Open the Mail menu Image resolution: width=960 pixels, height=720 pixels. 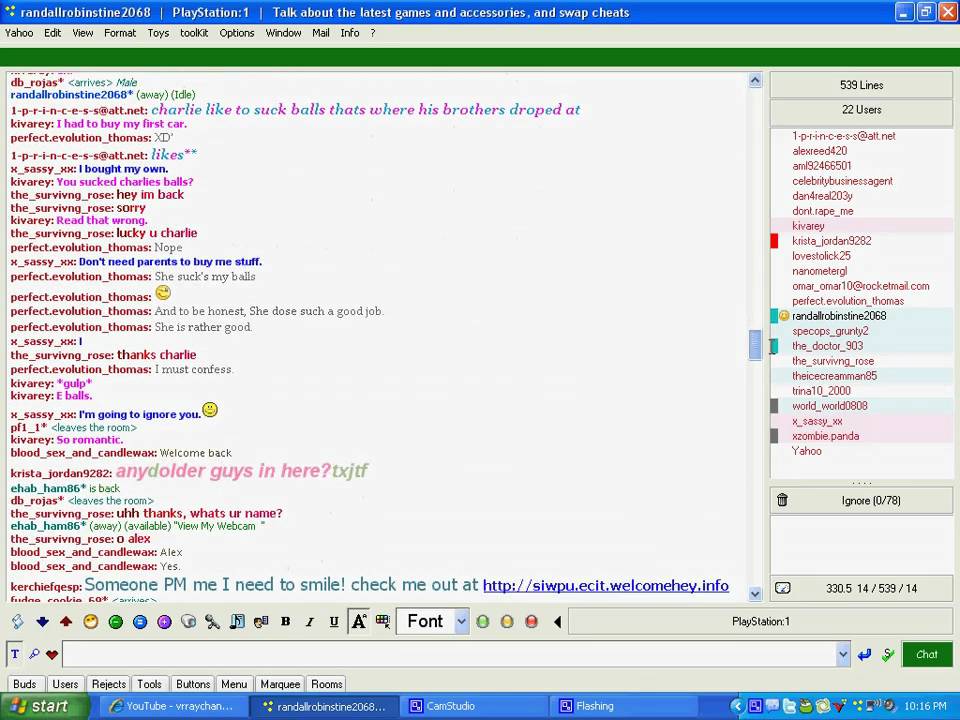321,33
